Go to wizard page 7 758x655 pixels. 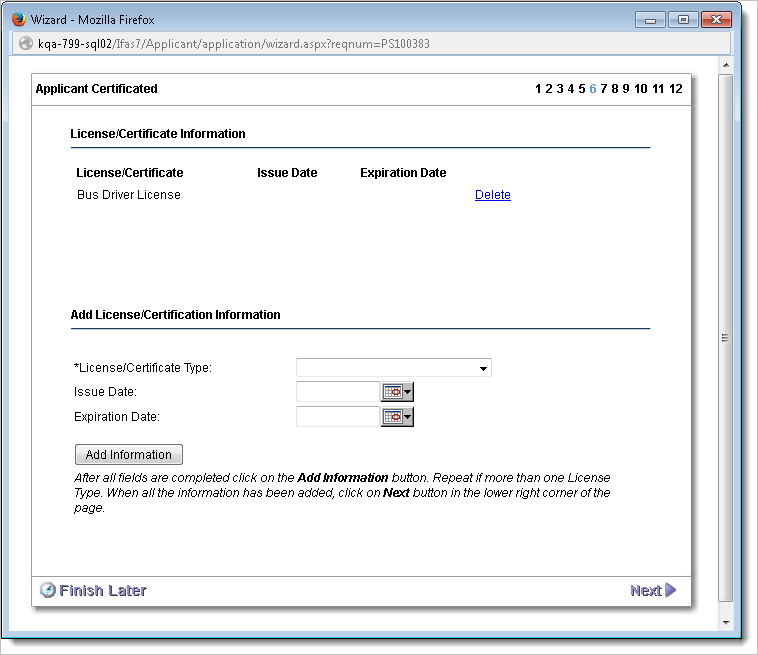pyautogui.click(x=604, y=89)
